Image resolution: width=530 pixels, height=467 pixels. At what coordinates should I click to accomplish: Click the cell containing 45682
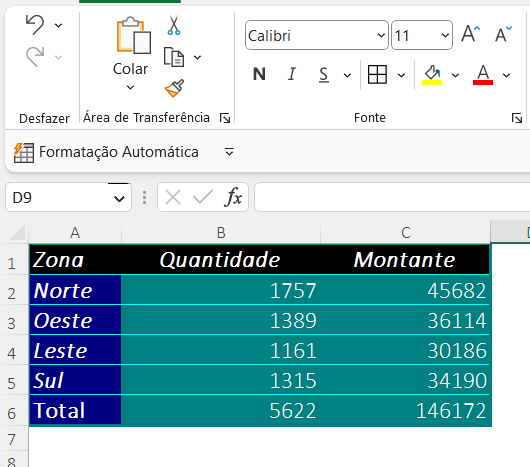tap(405, 290)
